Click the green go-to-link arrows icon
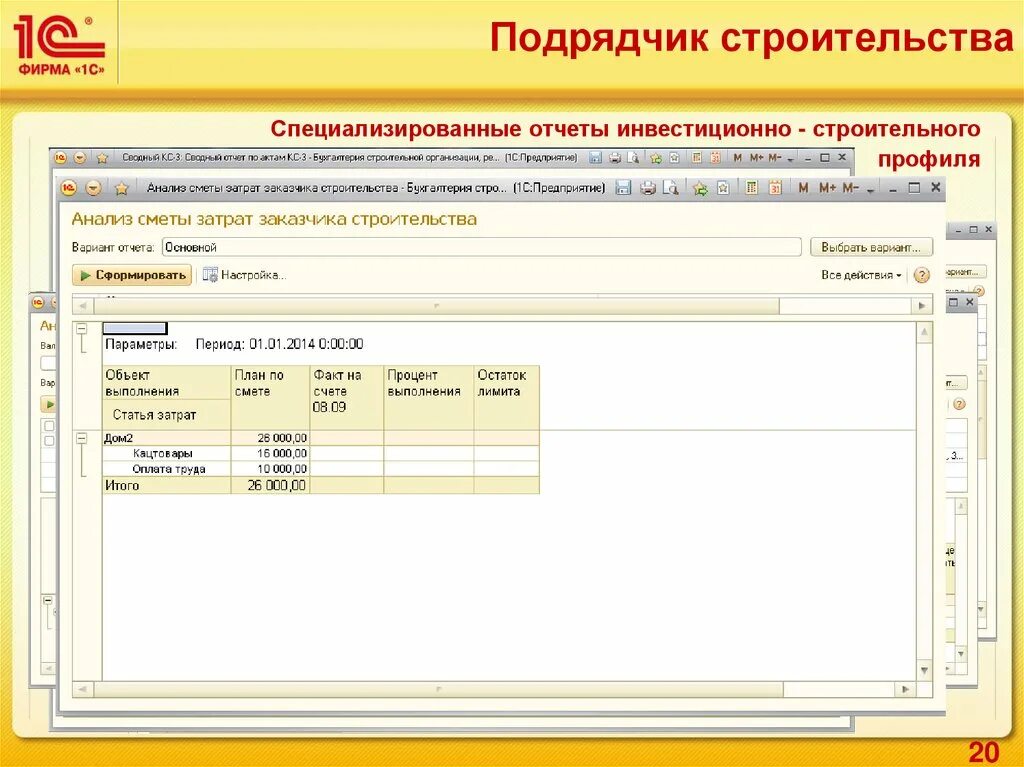1024x767 pixels. (699, 188)
